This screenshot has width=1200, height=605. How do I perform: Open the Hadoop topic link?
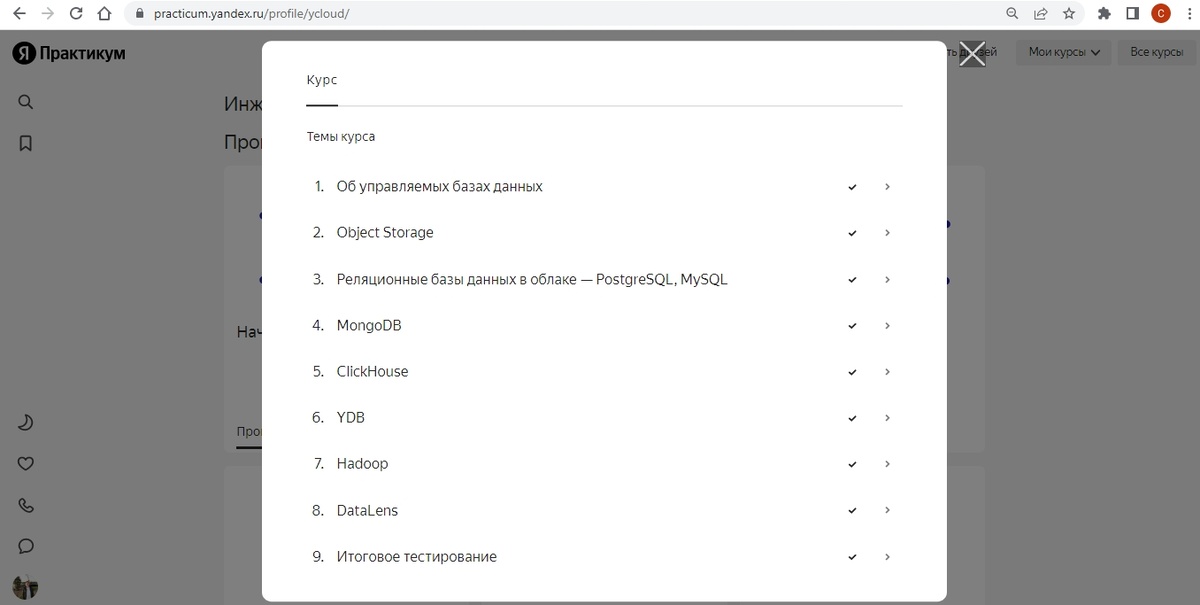[362, 464]
